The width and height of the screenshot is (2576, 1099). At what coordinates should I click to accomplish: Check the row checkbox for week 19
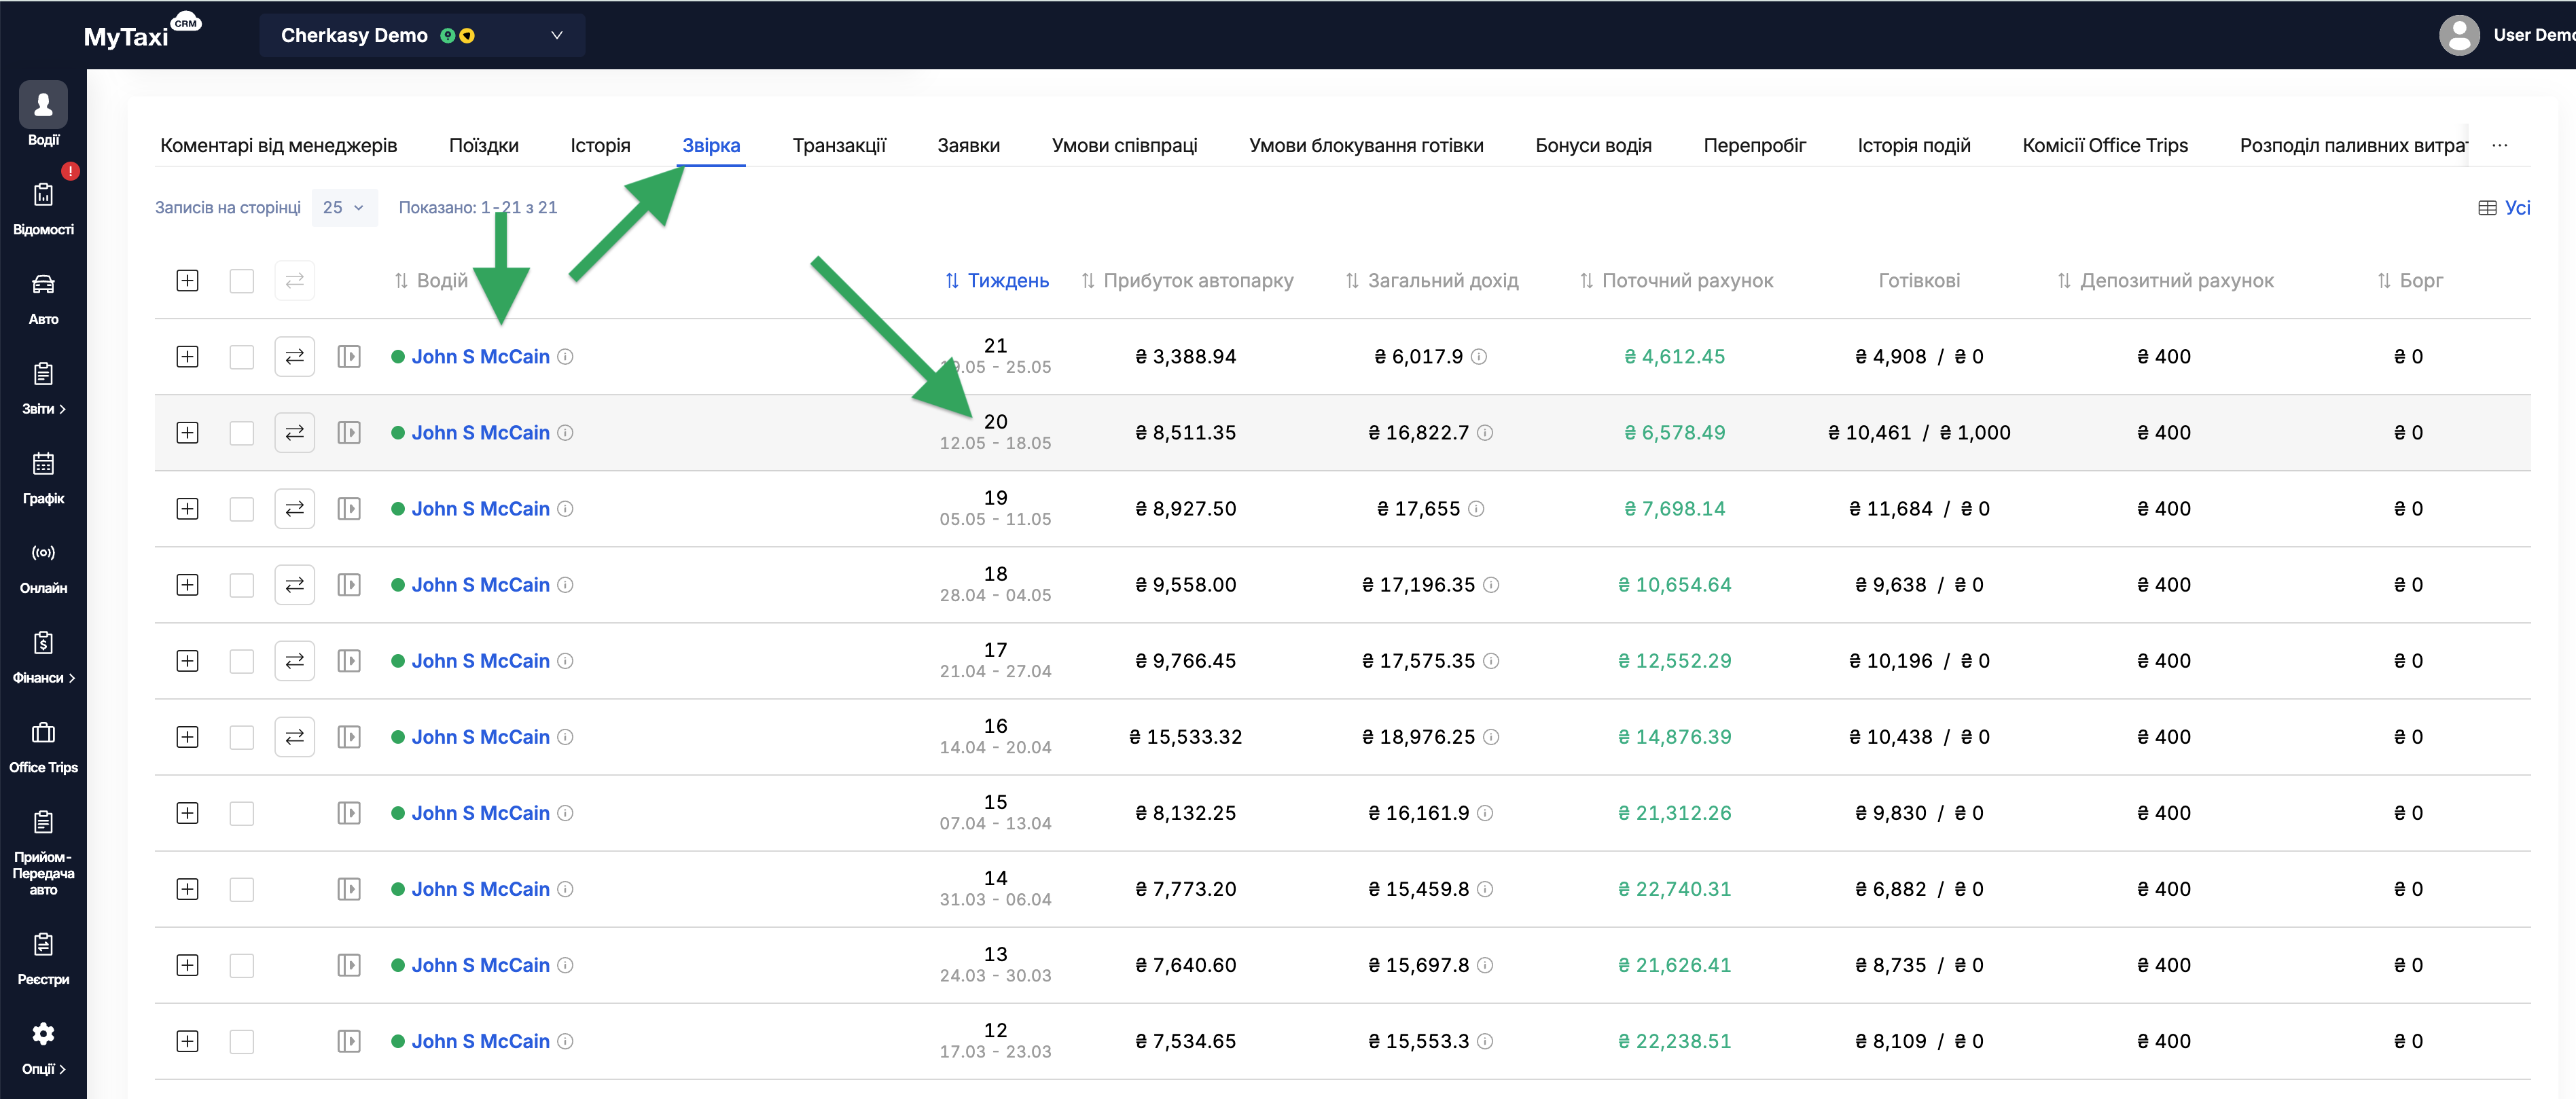(242, 509)
